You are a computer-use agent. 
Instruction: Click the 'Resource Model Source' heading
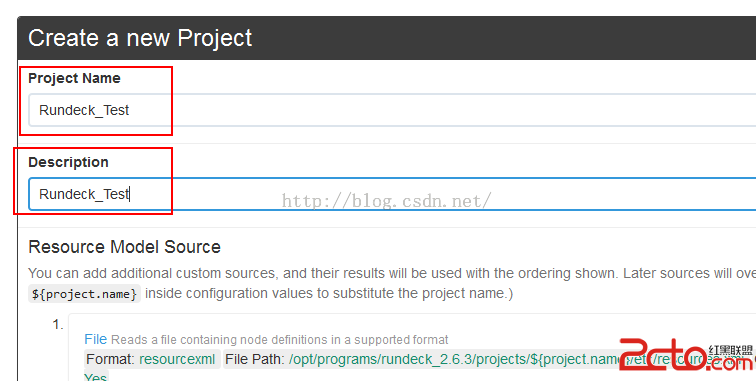[x=124, y=247]
